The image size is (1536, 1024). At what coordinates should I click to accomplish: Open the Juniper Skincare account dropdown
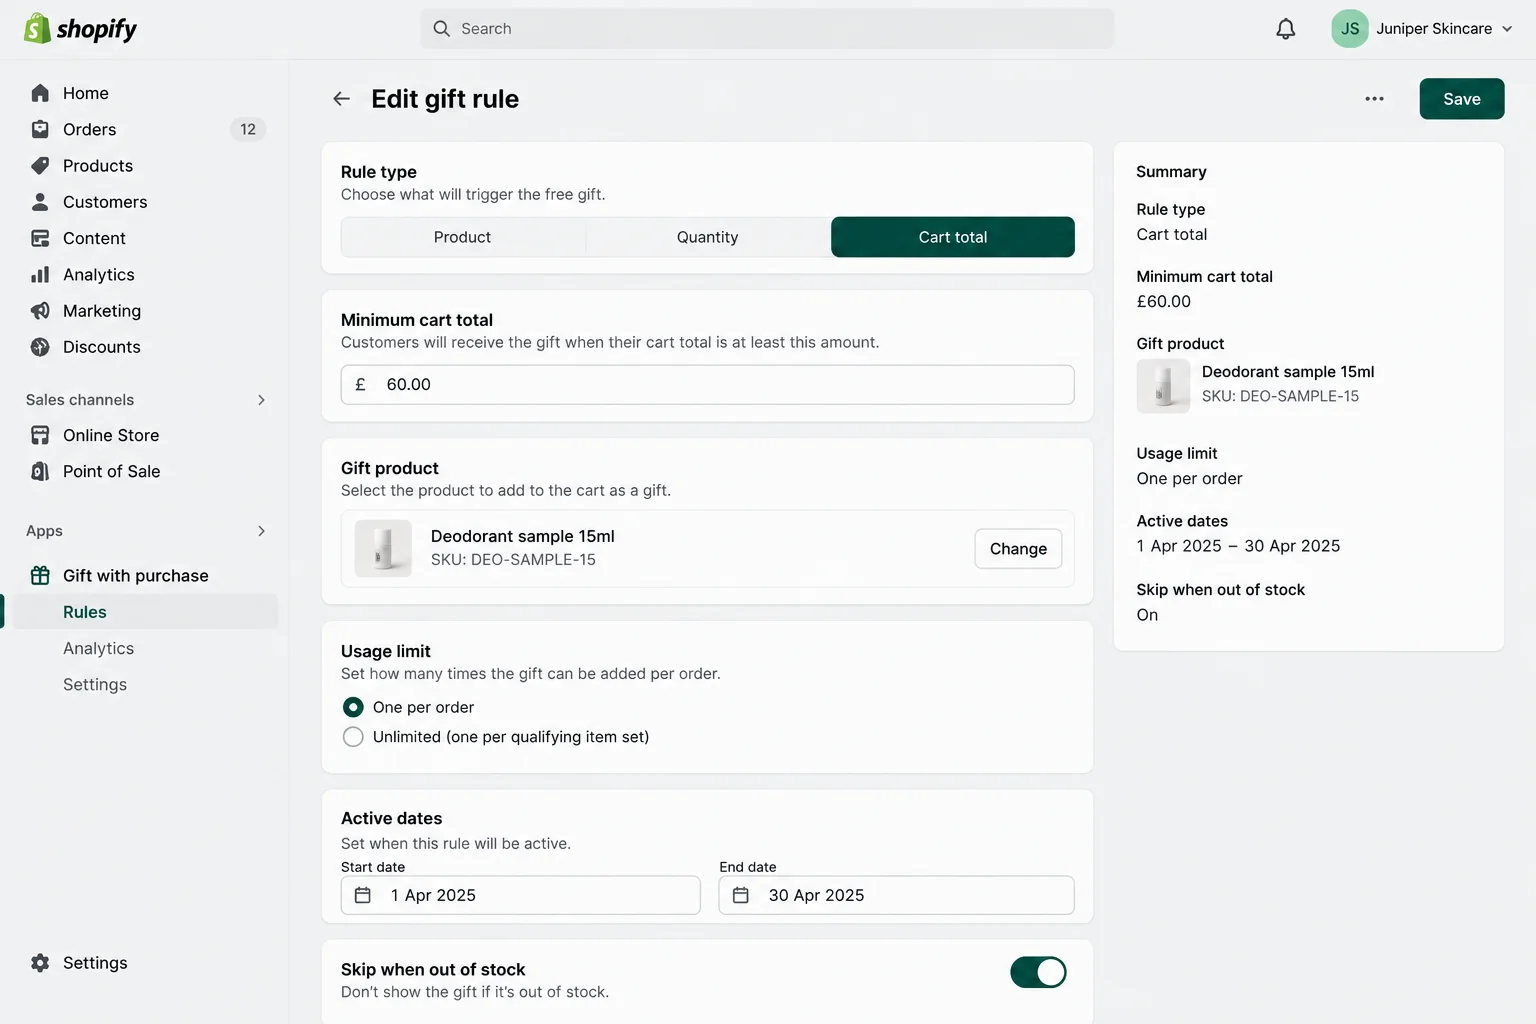pyautogui.click(x=1422, y=29)
